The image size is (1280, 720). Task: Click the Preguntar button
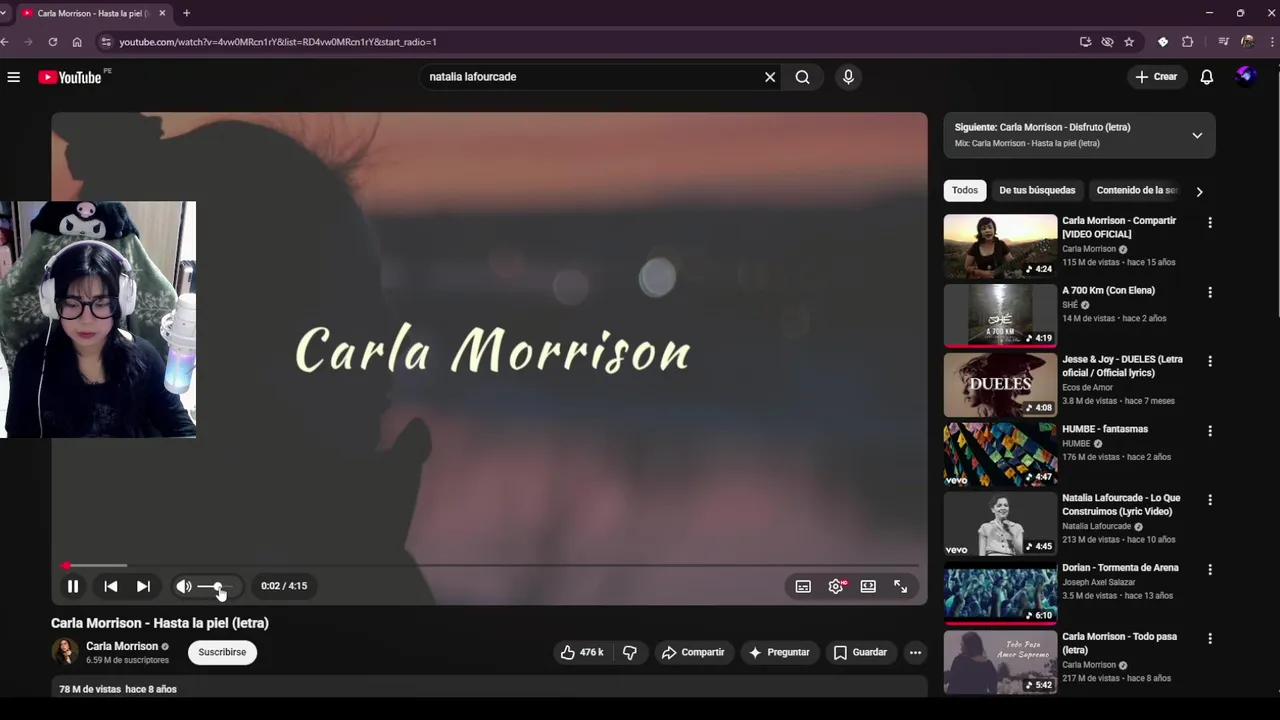click(779, 652)
